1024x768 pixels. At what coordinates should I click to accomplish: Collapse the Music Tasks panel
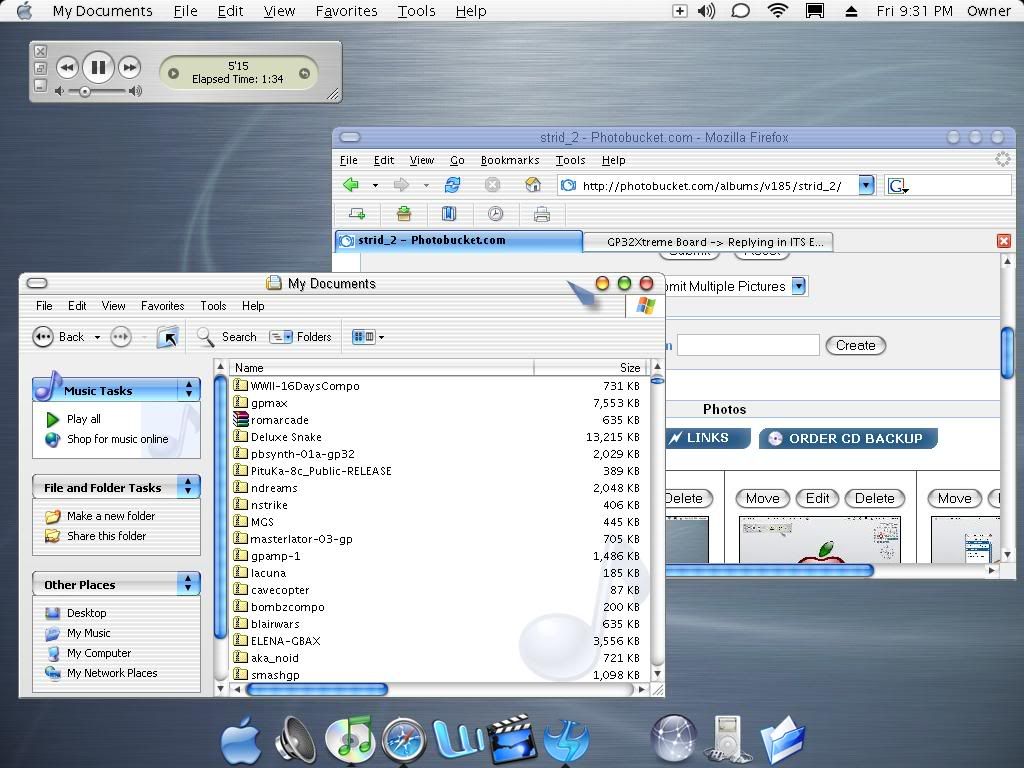(189, 389)
